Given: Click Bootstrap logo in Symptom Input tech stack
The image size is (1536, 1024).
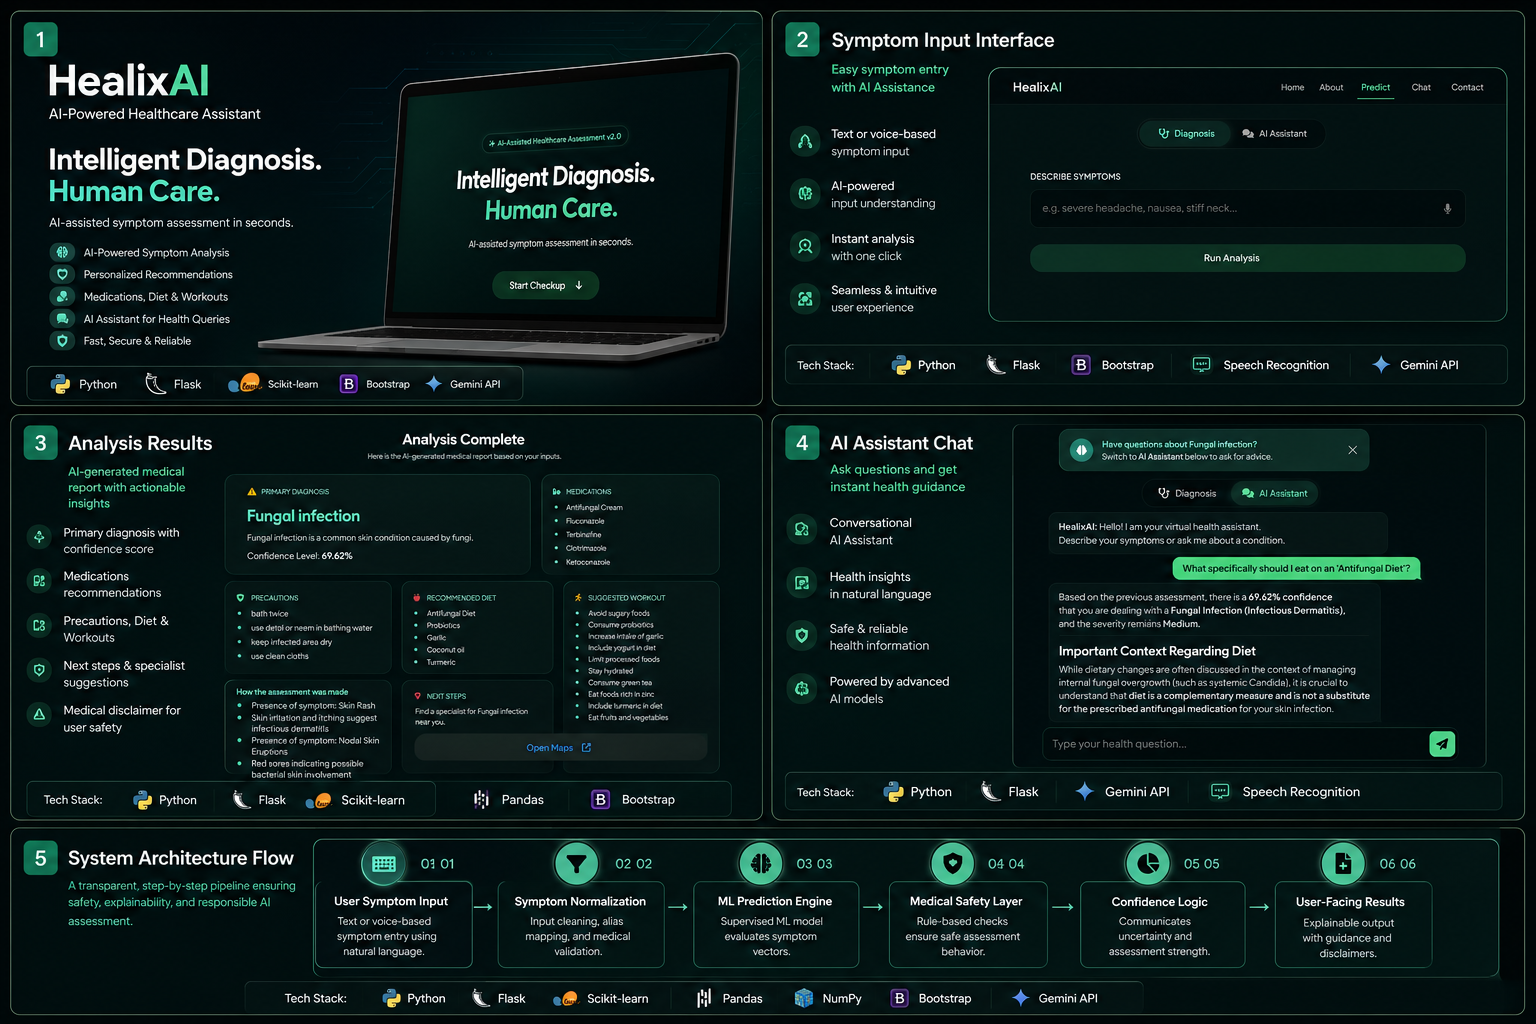Looking at the screenshot, I should tap(1081, 365).
